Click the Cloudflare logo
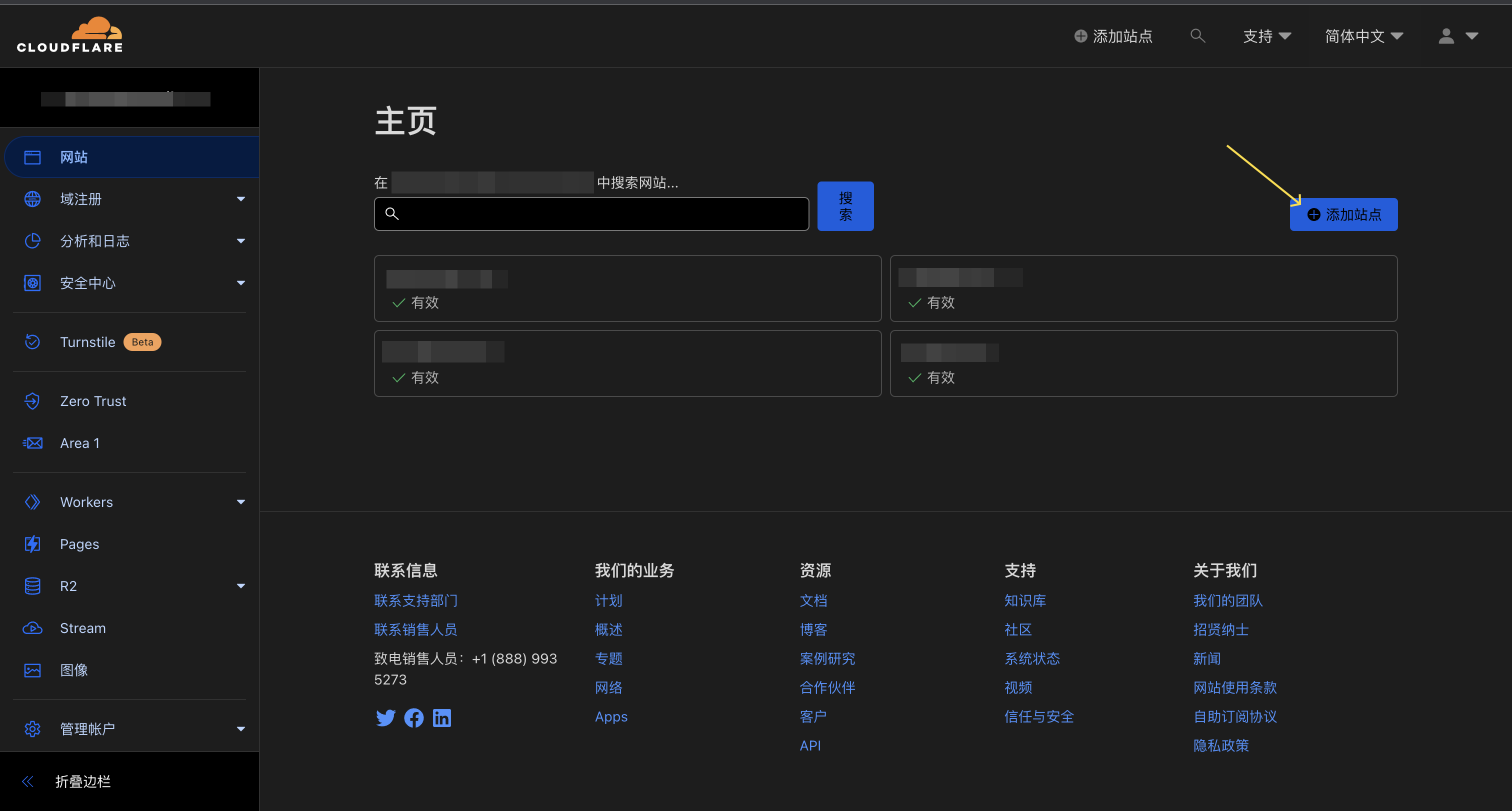1512x811 pixels. pyautogui.click(x=70, y=35)
